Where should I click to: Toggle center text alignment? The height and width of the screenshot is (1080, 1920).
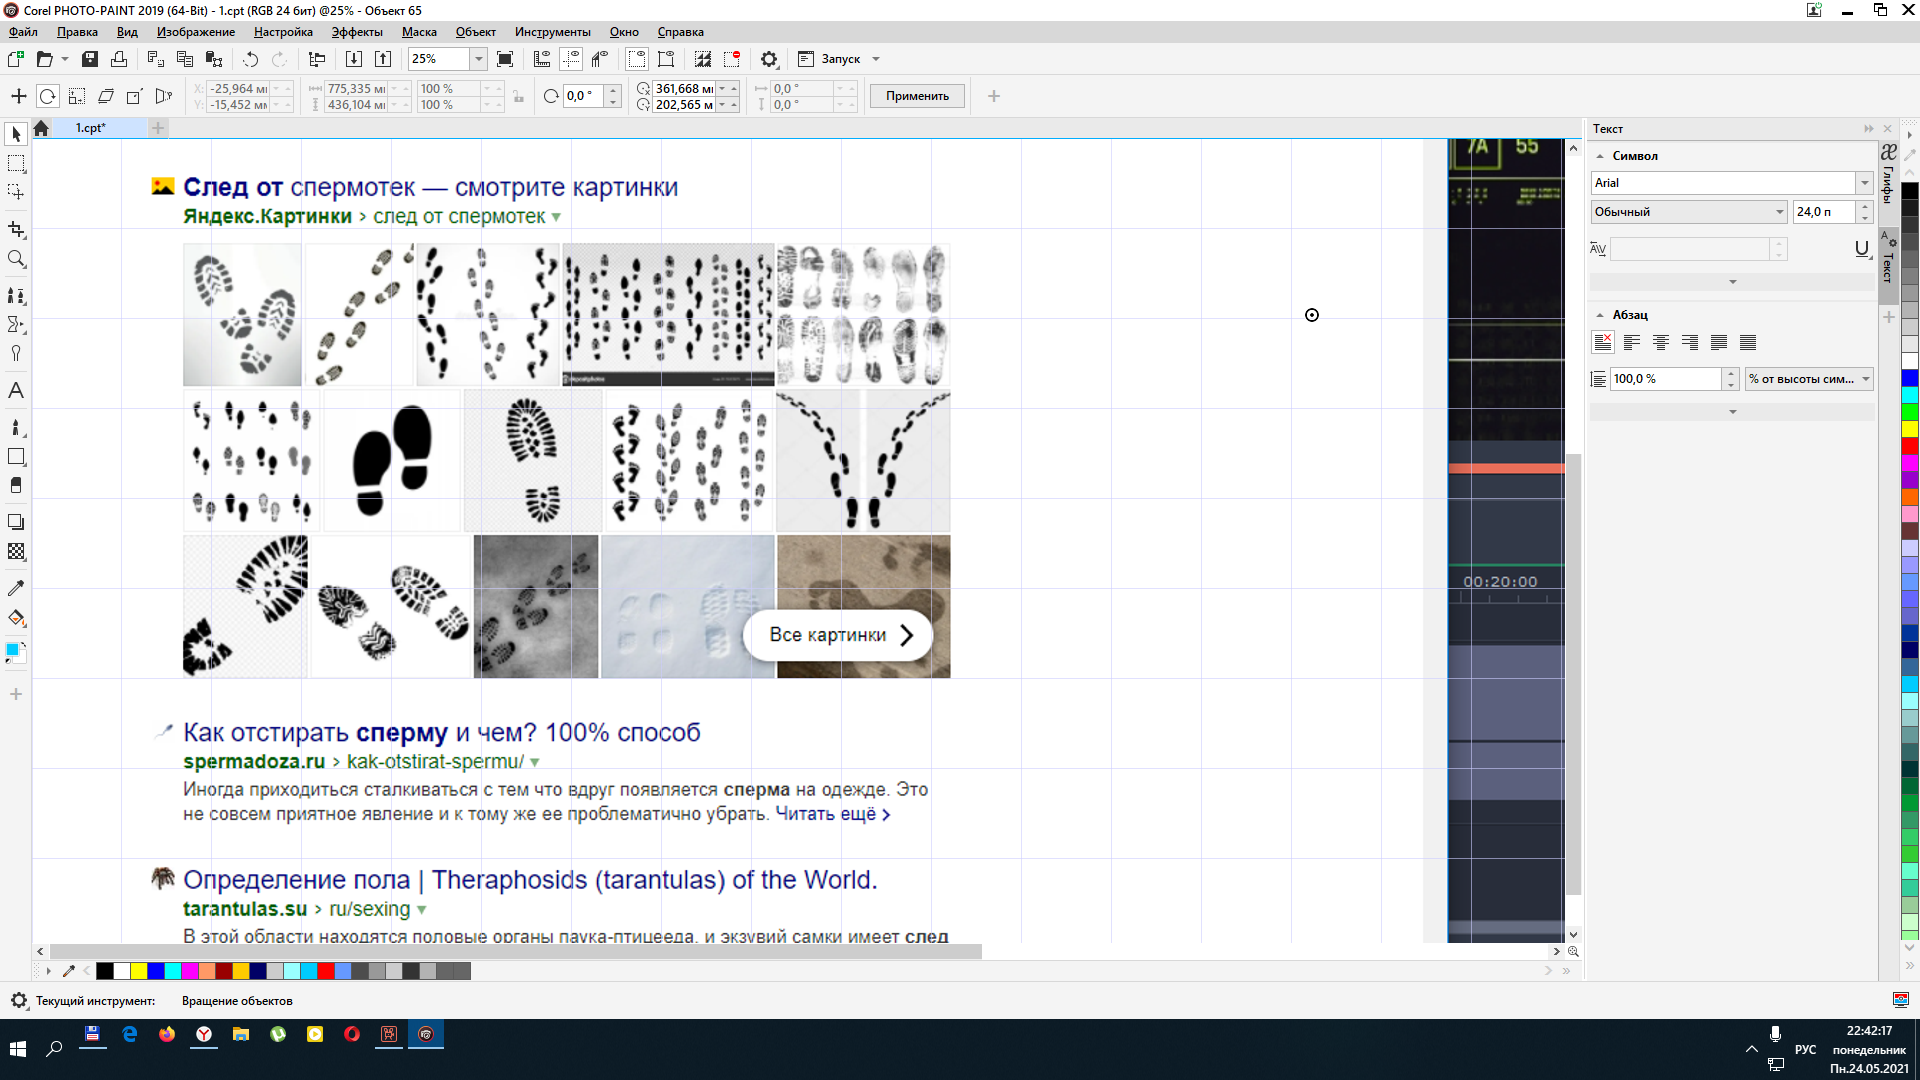pyautogui.click(x=1661, y=343)
